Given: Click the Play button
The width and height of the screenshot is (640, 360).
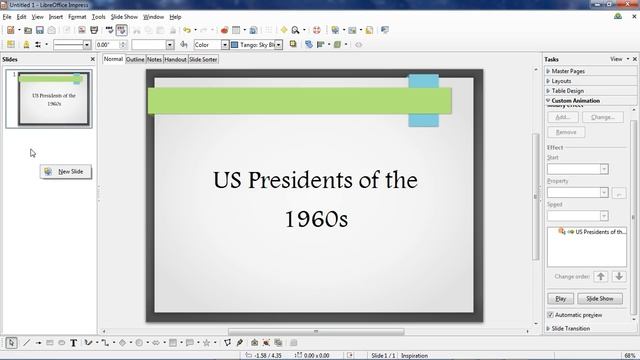Looking at the screenshot, I should pos(560,299).
